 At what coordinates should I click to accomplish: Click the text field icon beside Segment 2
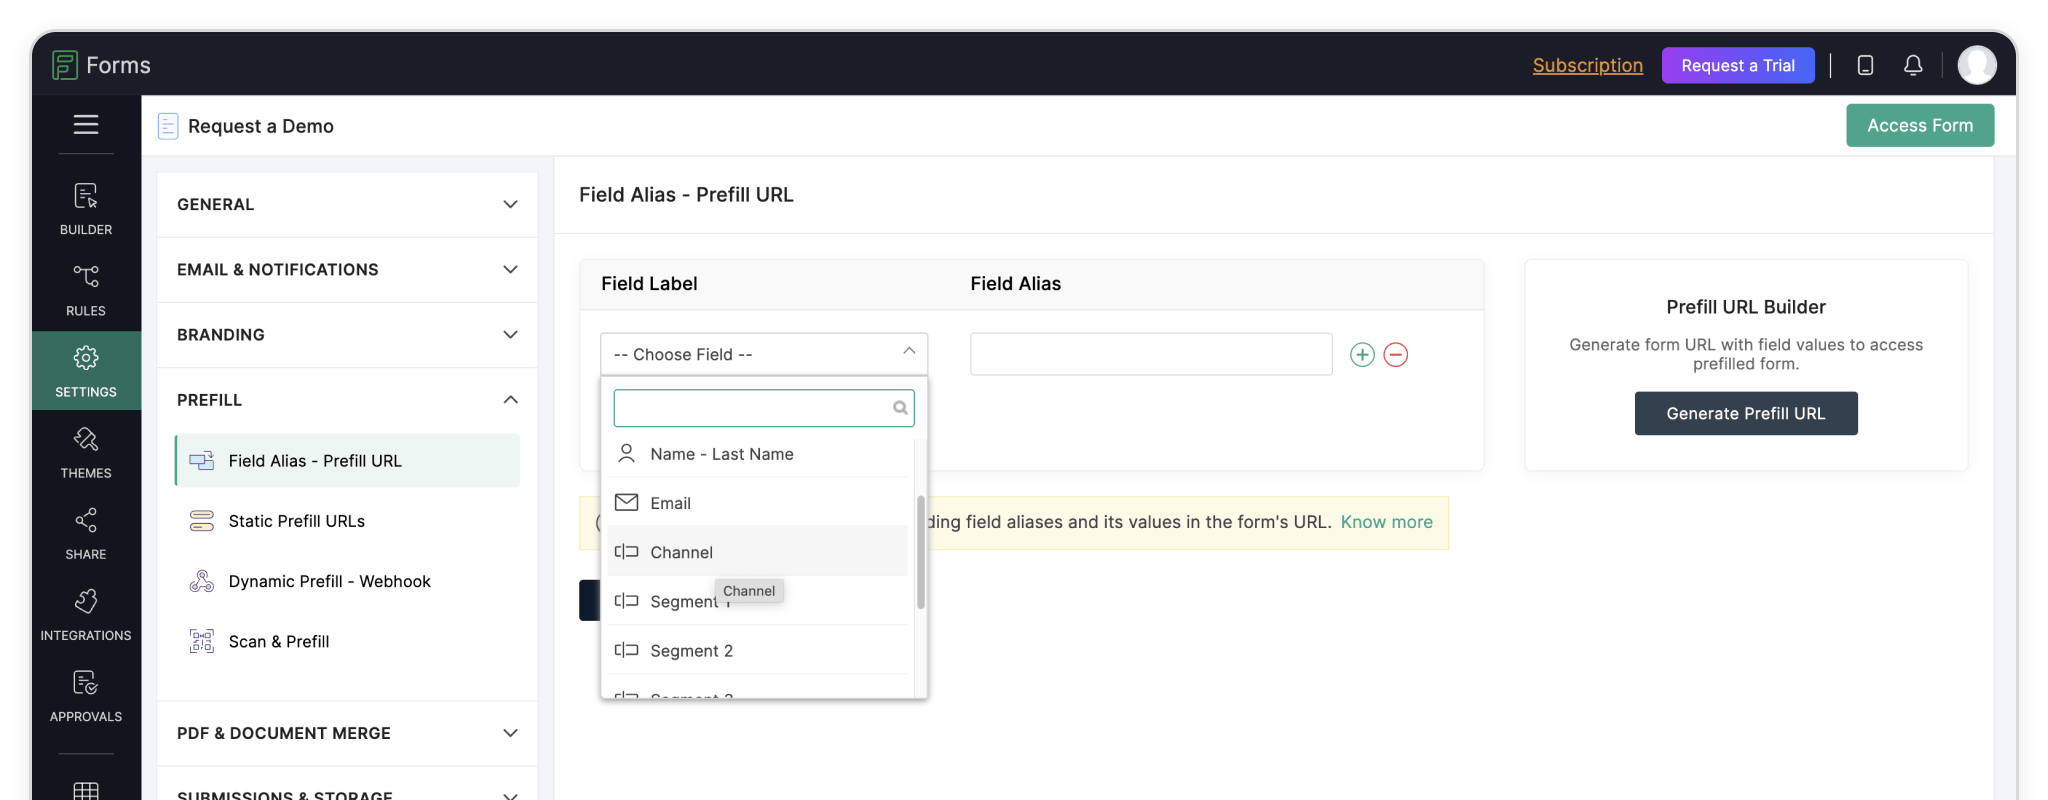click(x=627, y=650)
